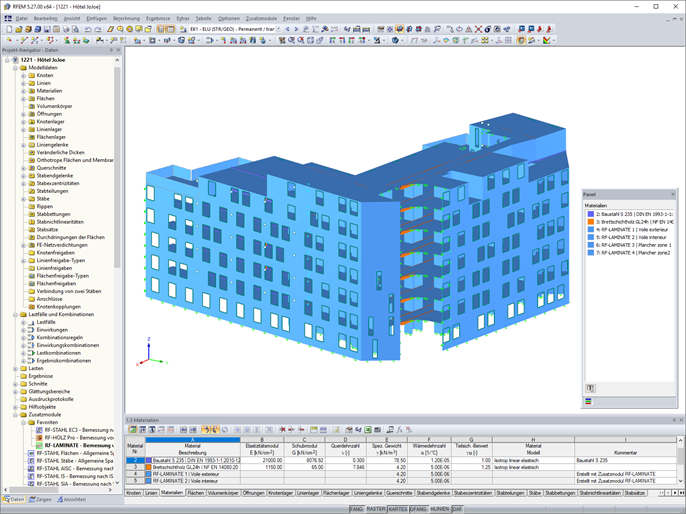686x514 pixels.
Task: Open the Datei menu
Action: pos(21,18)
